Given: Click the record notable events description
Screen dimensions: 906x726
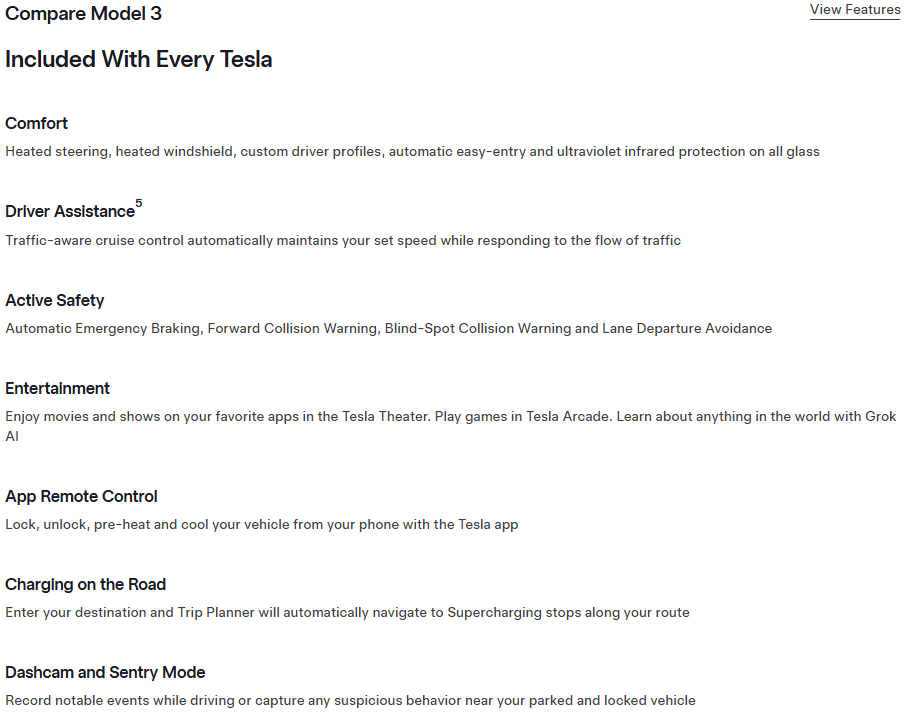Looking at the screenshot, I should click(x=350, y=701).
